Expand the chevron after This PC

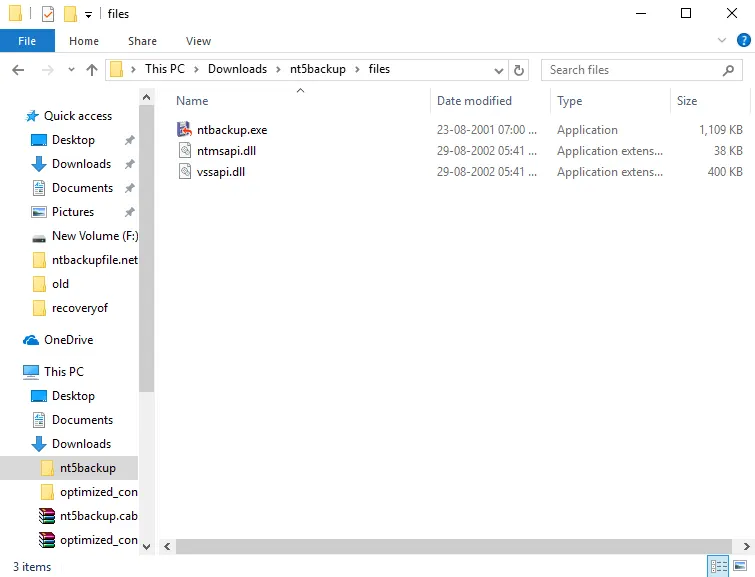pos(196,70)
